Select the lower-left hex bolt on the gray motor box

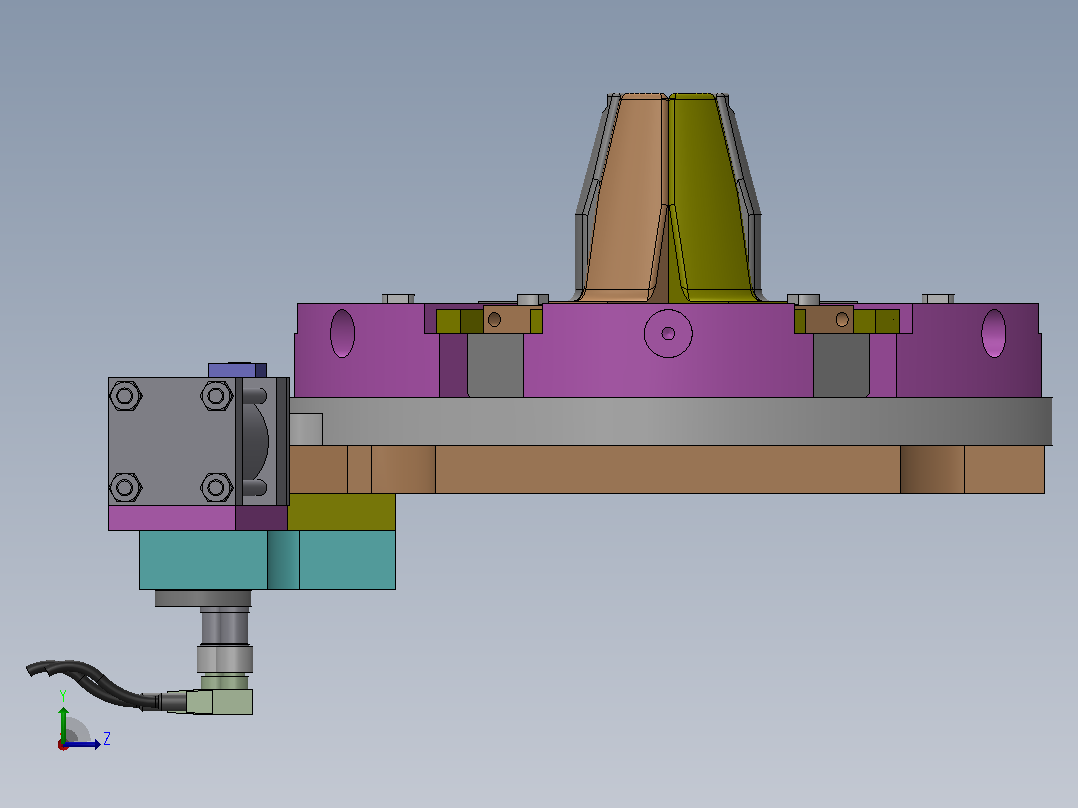125,488
